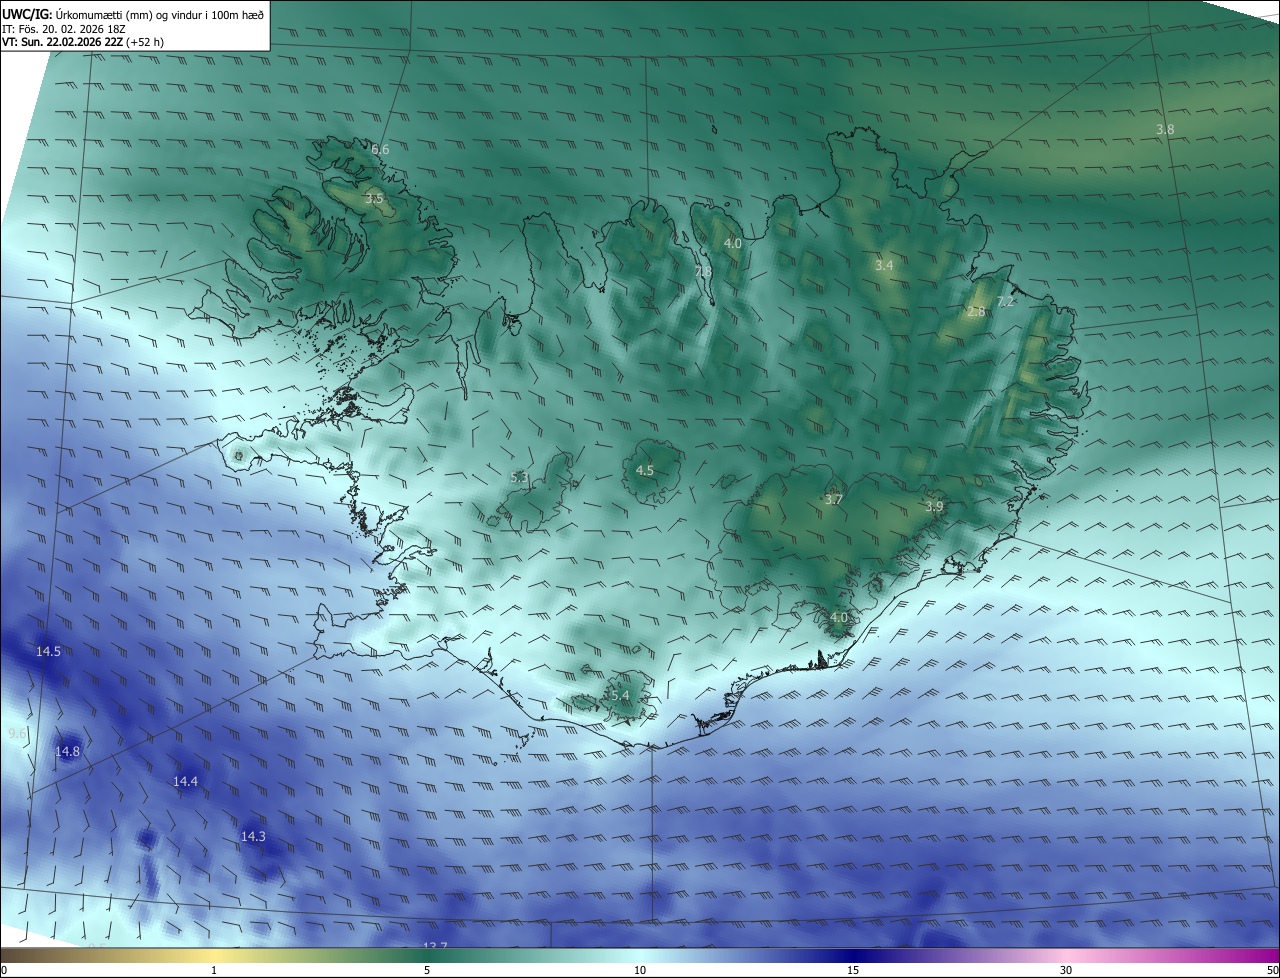Click the 30 tick on the color scale
The height and width of the screenshot is (978, 1280).
click(1066, 970)
